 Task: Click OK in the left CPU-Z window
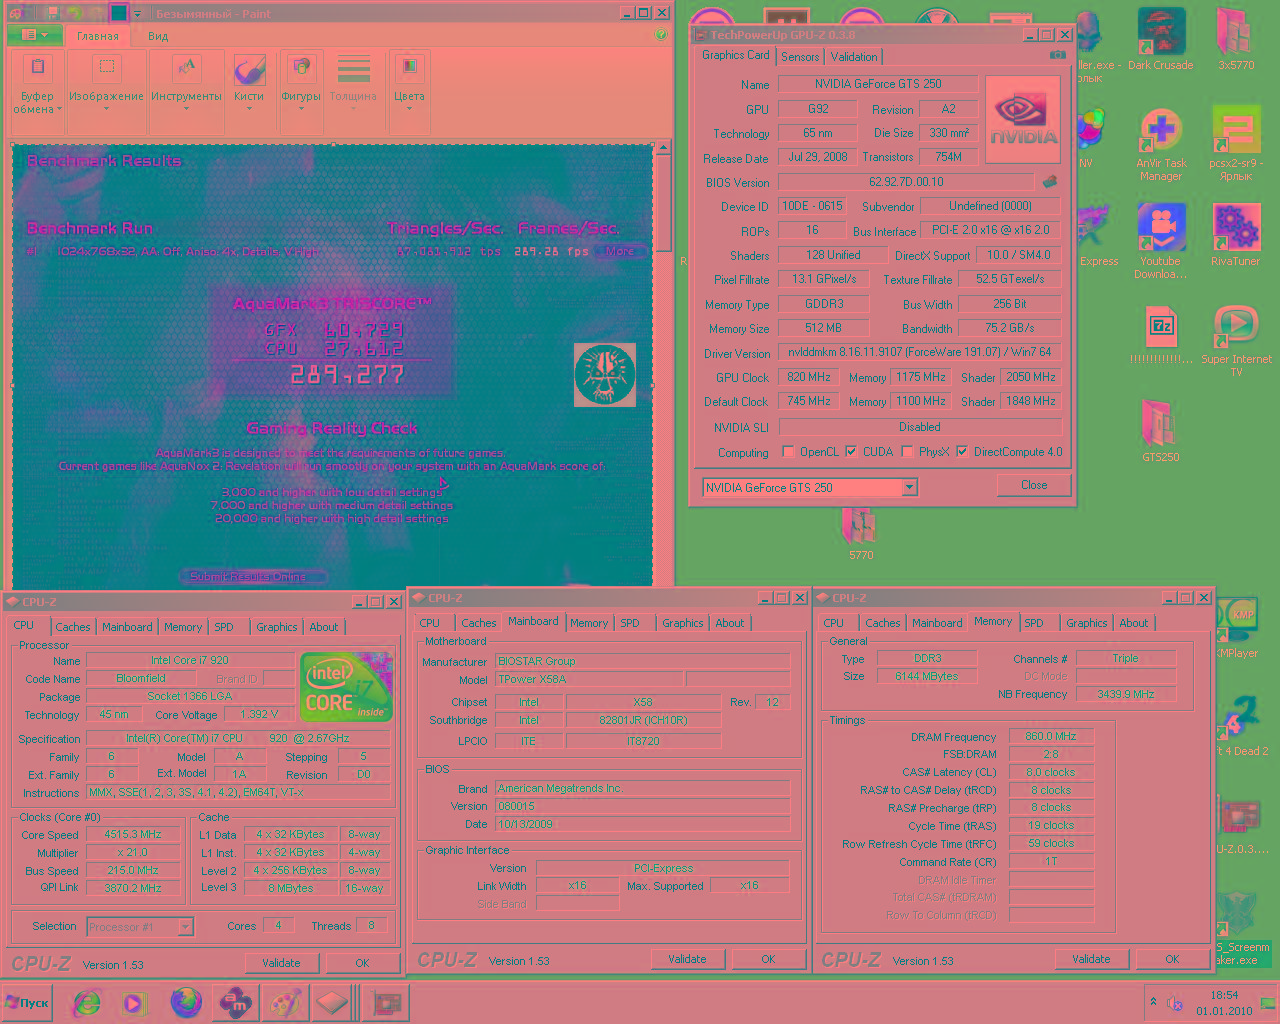[362, 963]
